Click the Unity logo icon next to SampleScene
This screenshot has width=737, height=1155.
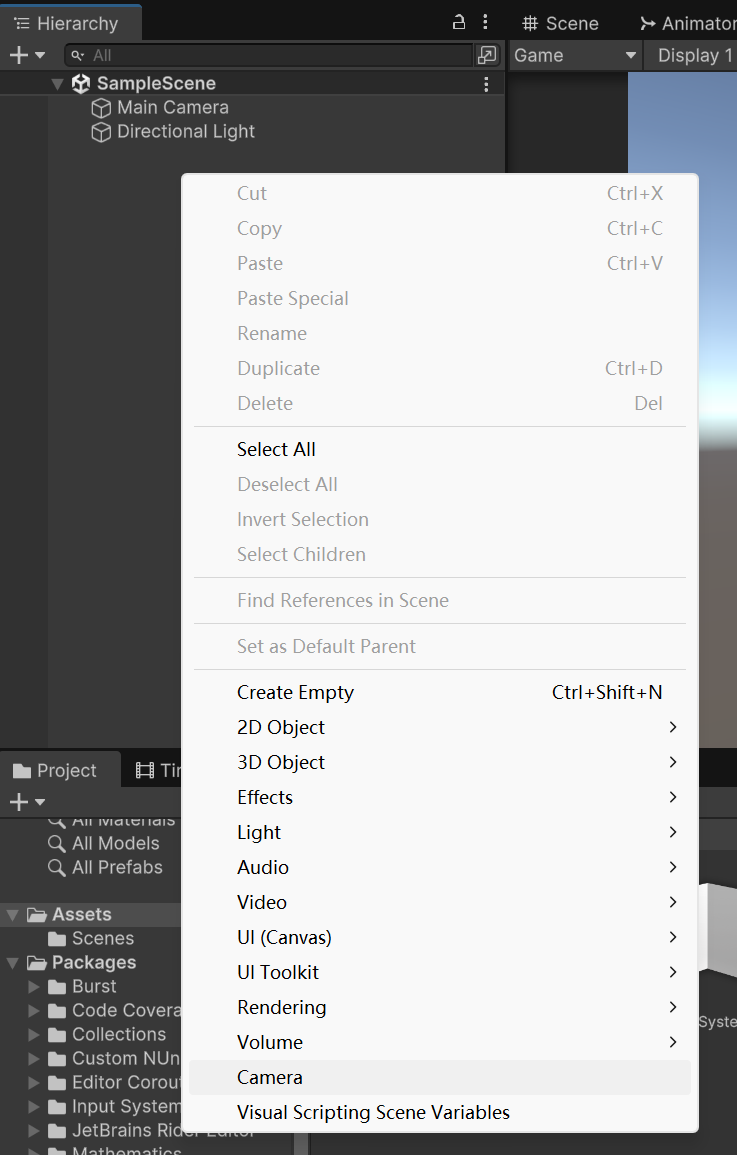(x=81, y=83)
